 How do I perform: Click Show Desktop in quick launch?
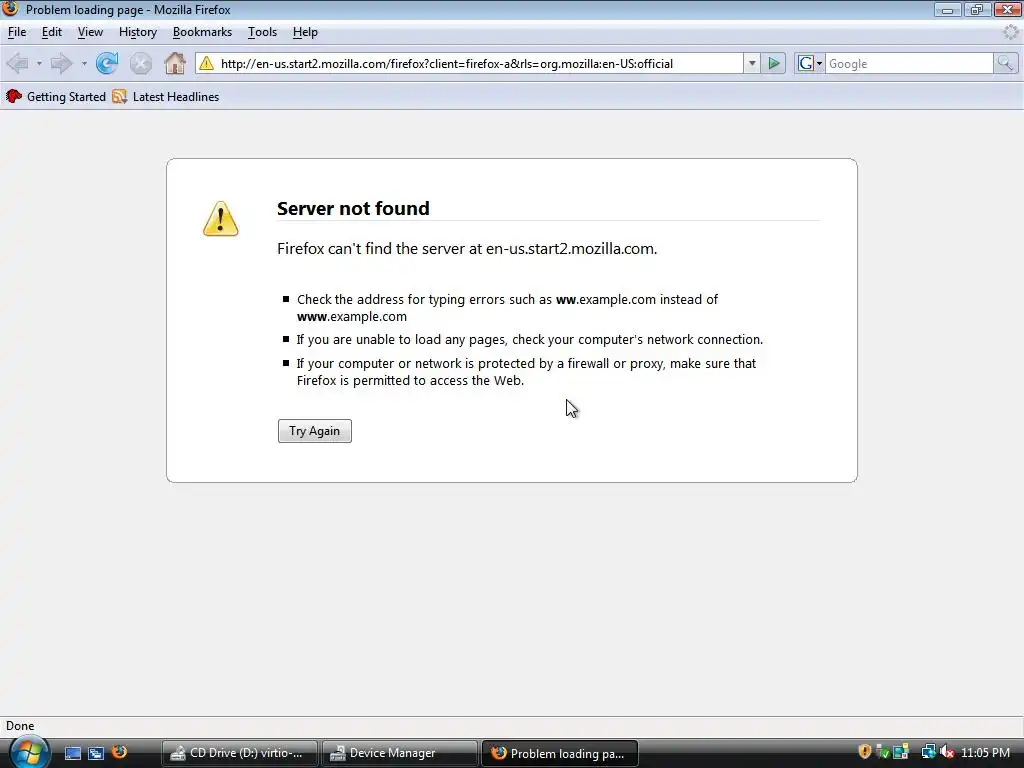point(72,753)
